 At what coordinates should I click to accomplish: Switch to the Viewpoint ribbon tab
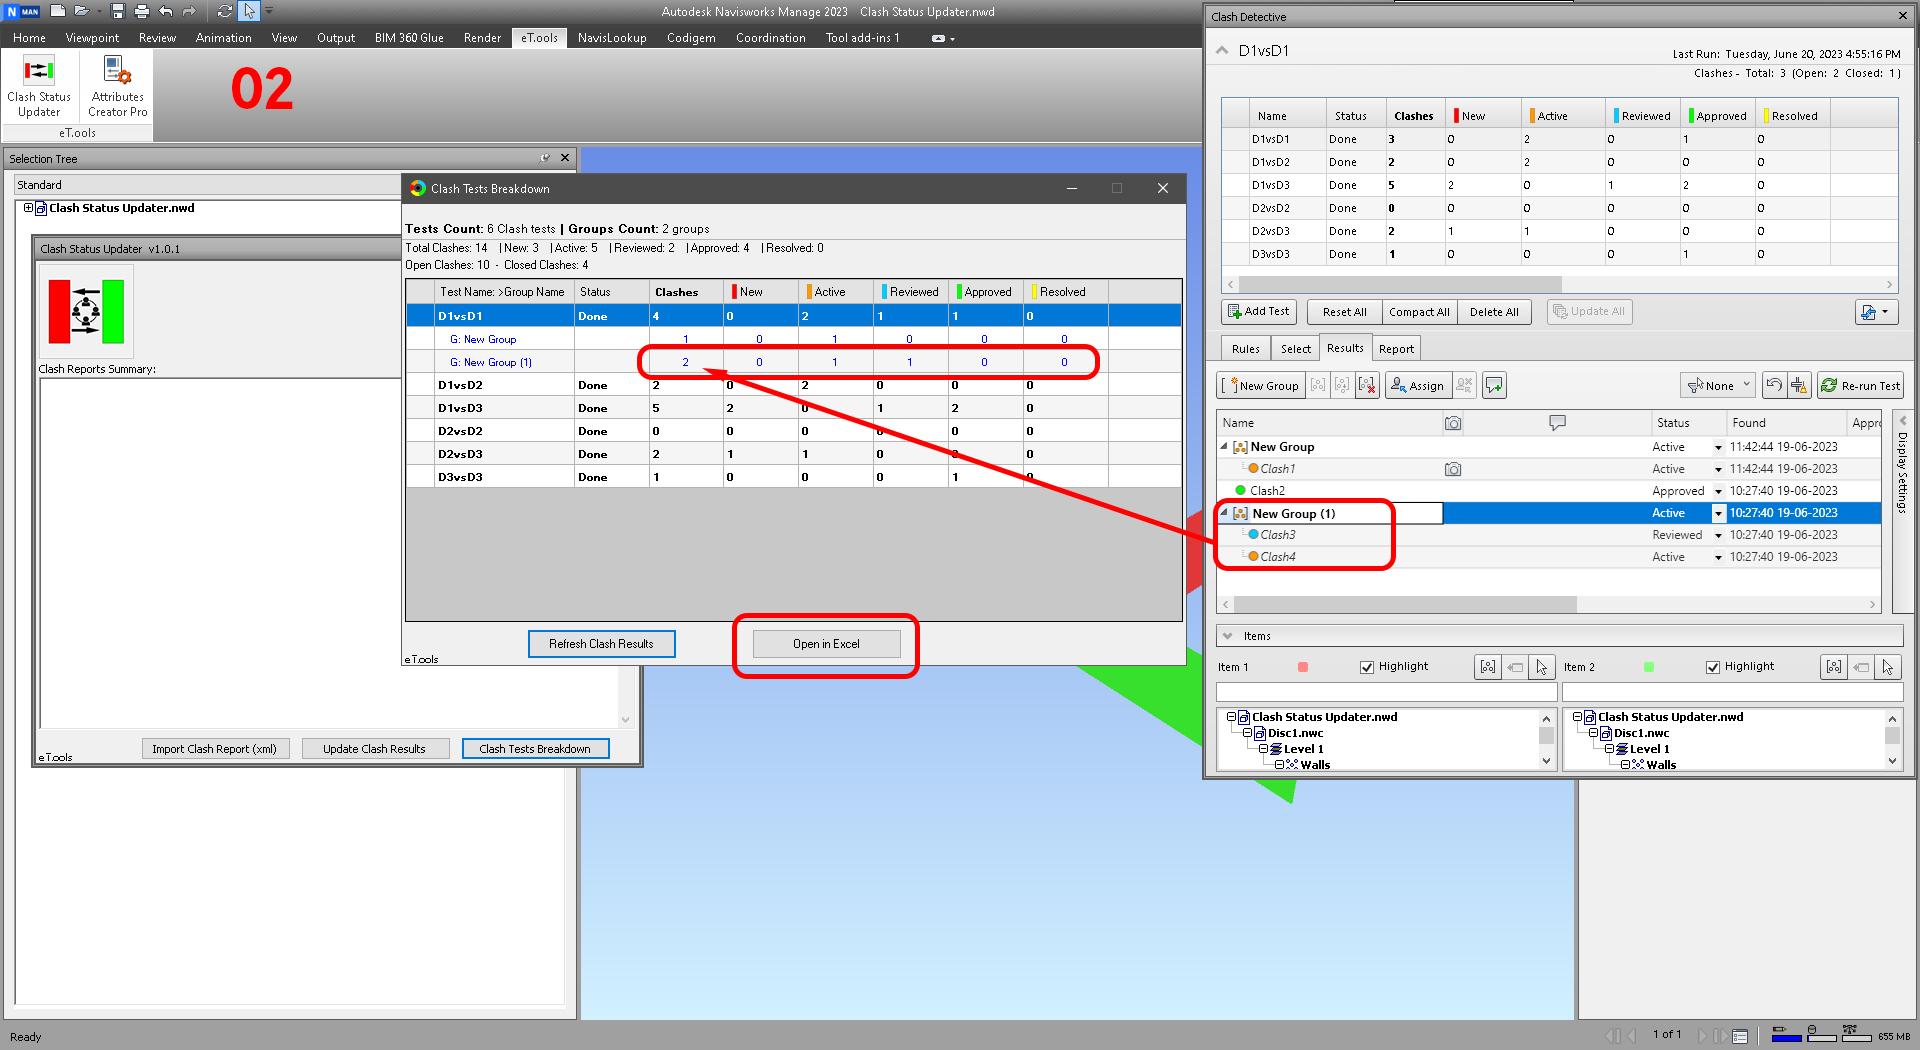coord(92,38)
